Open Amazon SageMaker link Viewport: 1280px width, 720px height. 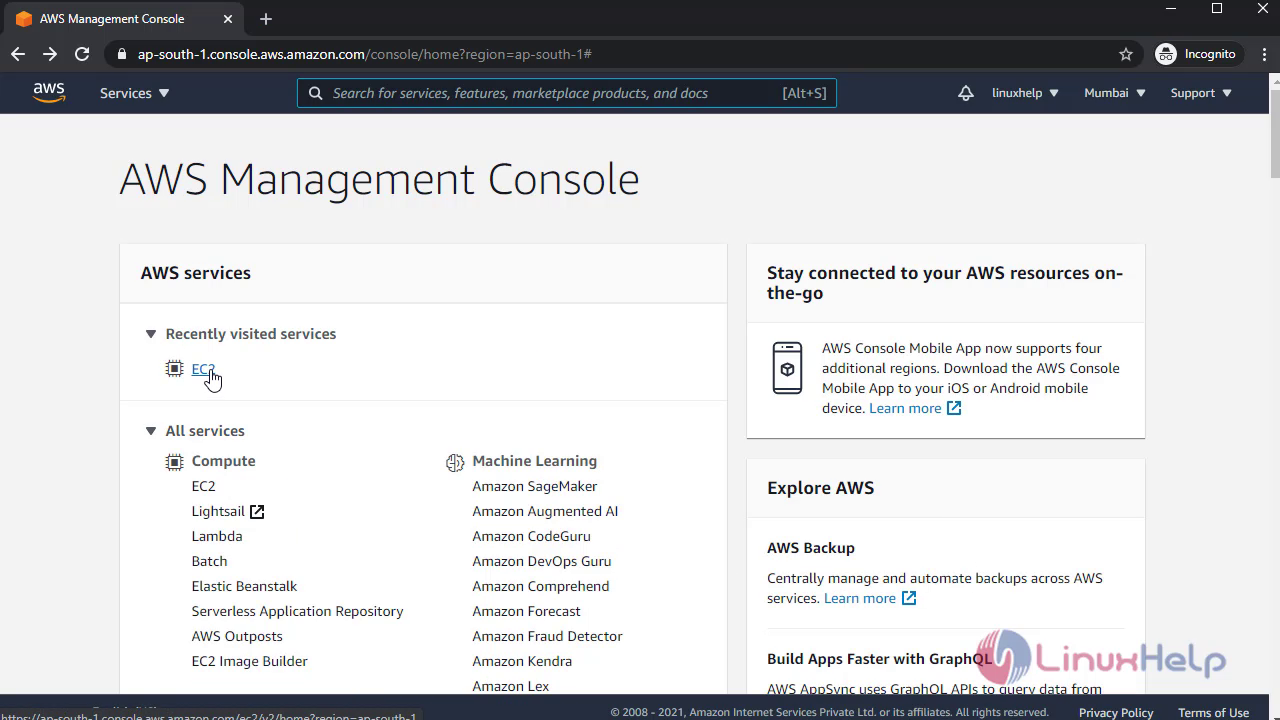click(535, 486)
